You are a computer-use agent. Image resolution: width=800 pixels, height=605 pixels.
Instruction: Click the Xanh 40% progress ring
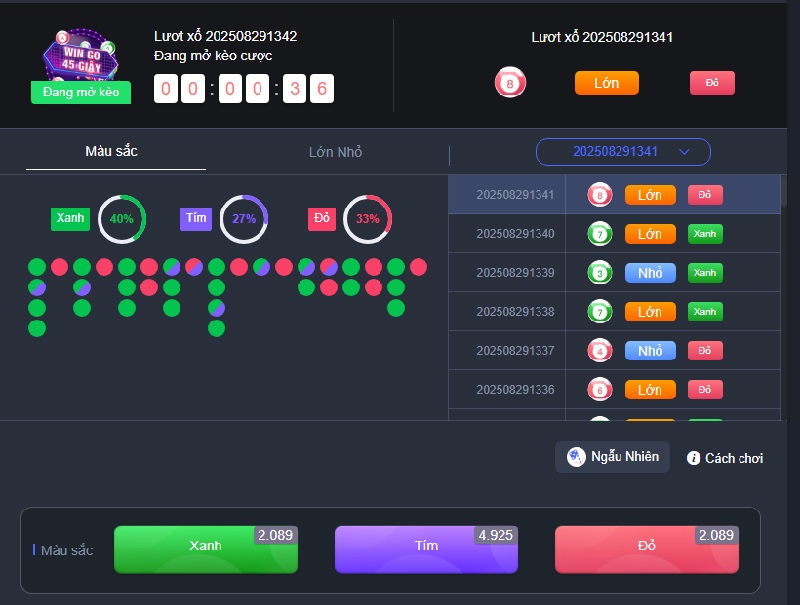tap(122, 219)
